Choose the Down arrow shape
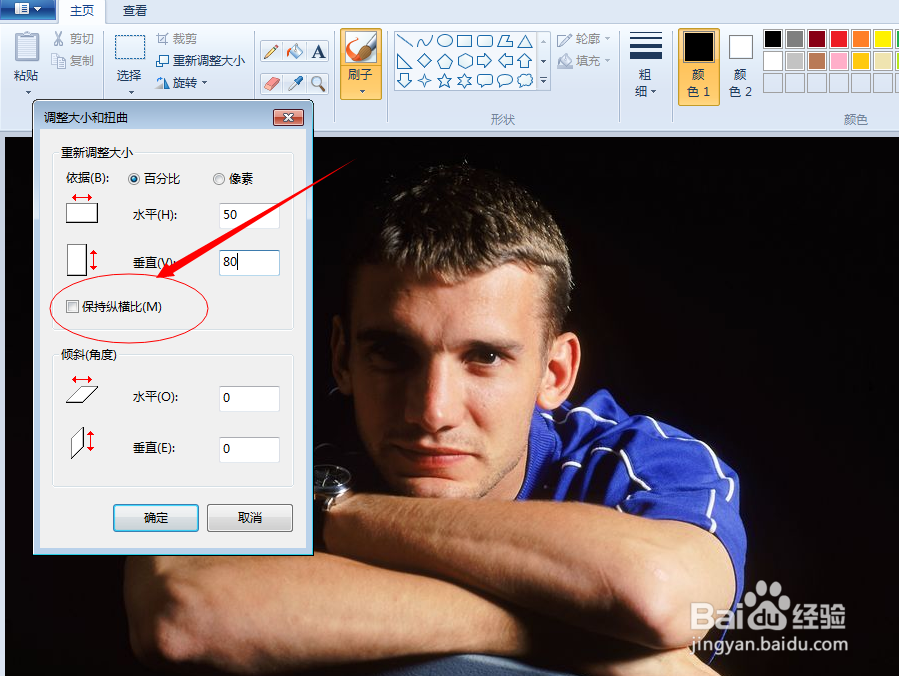 point(405,80)
